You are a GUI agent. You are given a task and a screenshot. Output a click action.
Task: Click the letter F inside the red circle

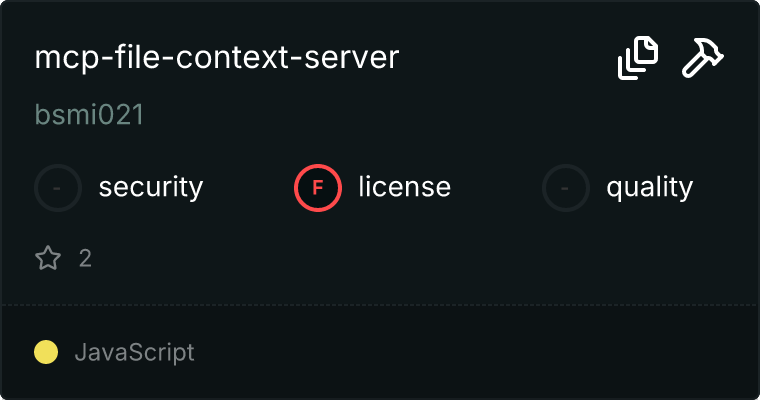tap(318, 187)
